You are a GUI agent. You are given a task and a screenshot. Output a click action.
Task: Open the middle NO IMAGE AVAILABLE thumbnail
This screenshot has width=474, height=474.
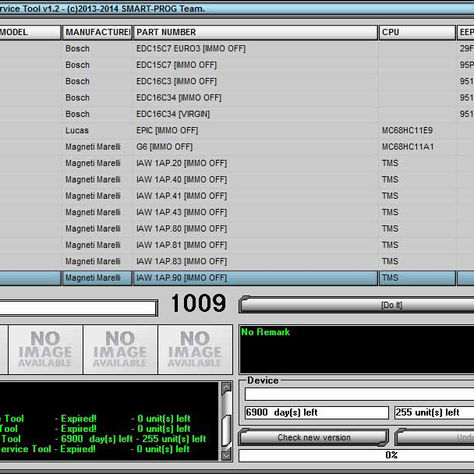point(120,349)
